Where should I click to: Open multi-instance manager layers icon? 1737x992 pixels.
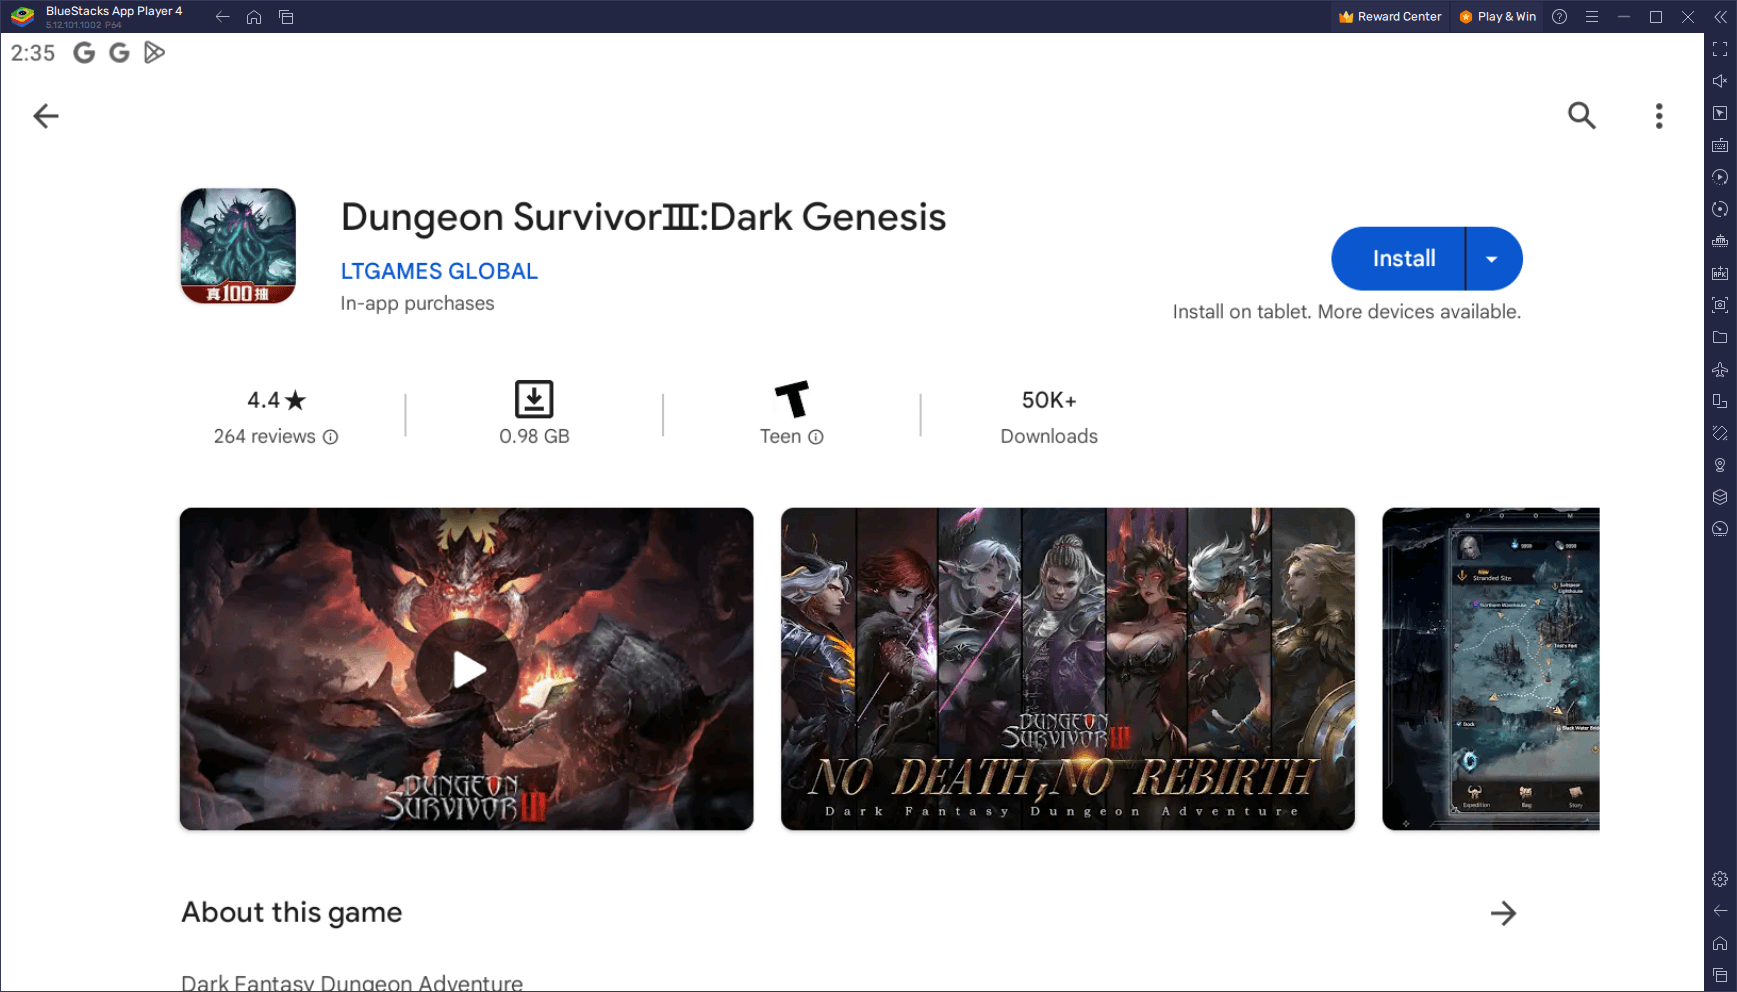tap(1720, 497)
